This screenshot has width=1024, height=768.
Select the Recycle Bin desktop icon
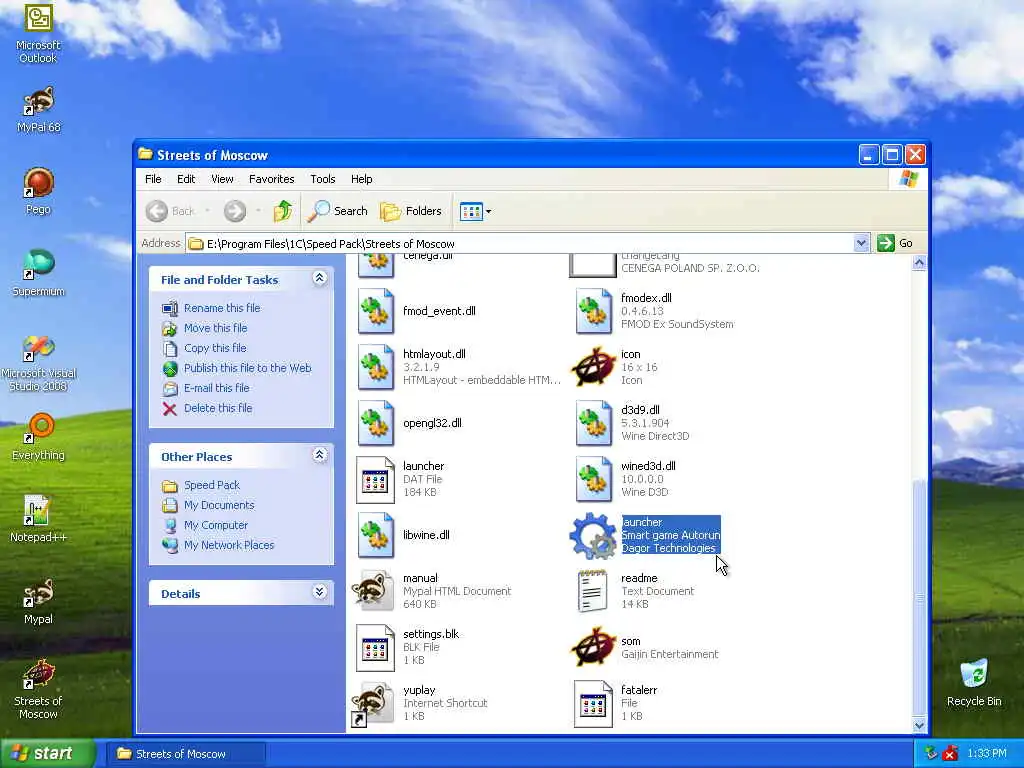pos(974,683)
